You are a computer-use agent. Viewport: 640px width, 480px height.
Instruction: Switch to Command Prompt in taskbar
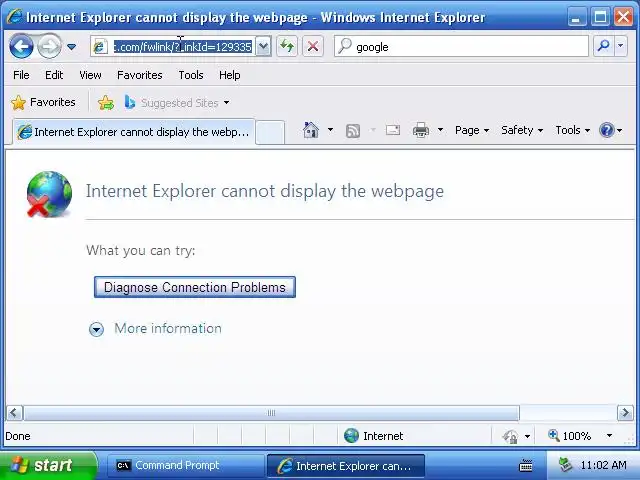(185, 465)
